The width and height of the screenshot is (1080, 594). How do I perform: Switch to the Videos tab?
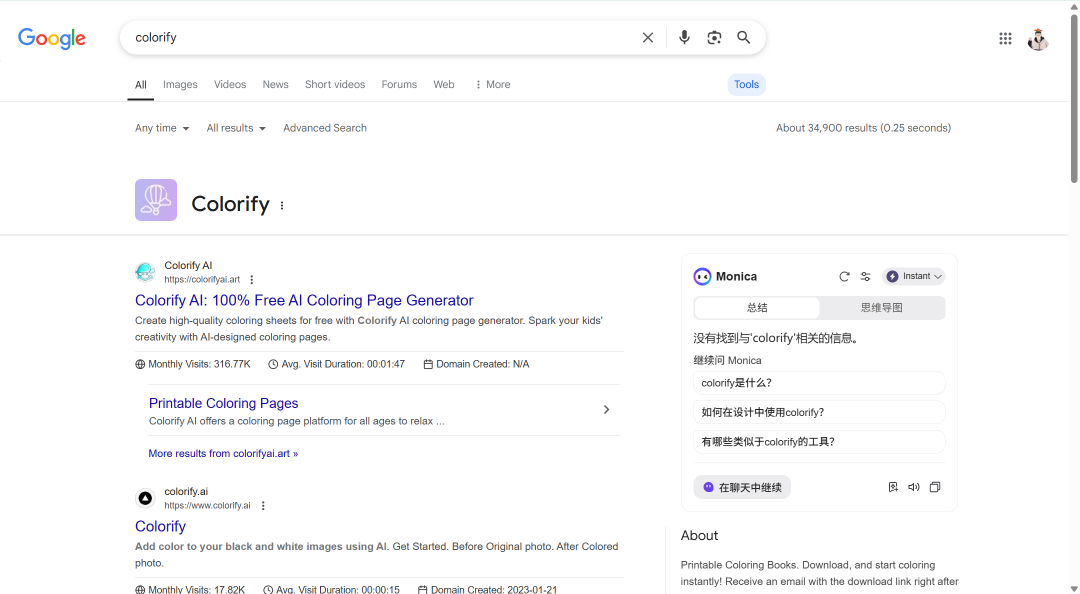[230, 84]
